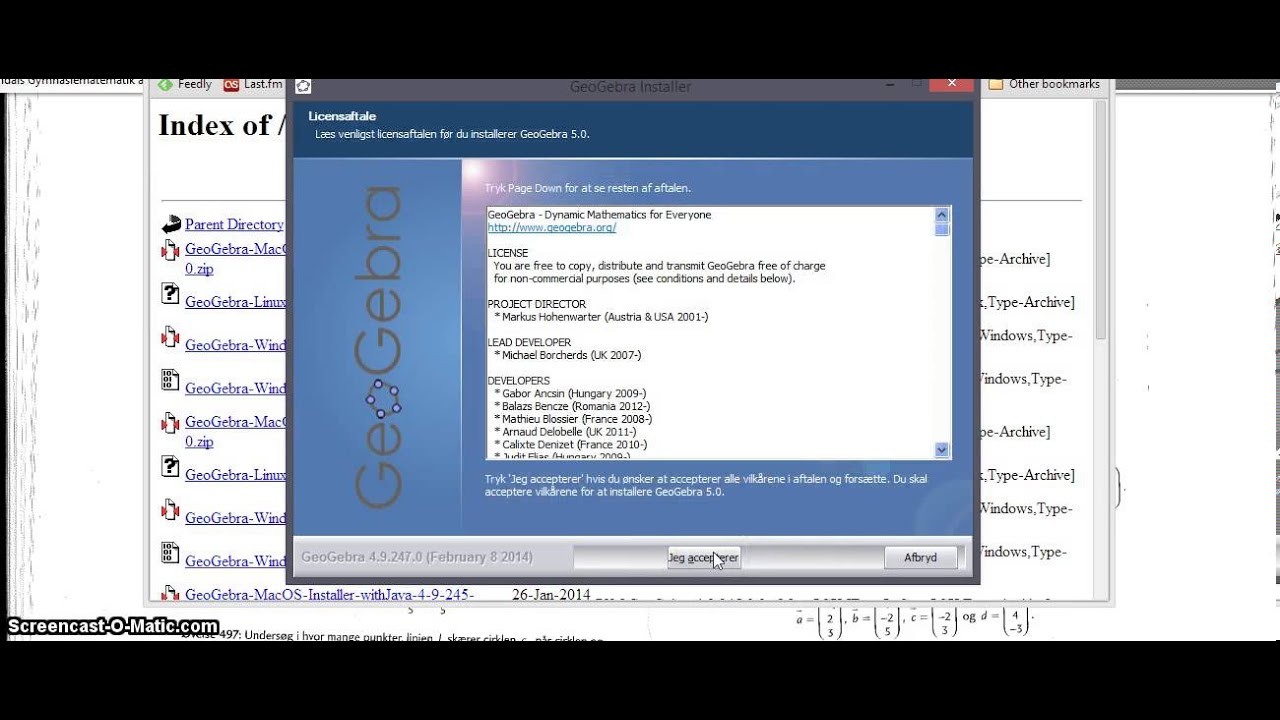
Task: Open the GeoGebra-MacOS-Installer-withJava-4-9-245- link
Action: pyautogui.click(x=329, y=595)
